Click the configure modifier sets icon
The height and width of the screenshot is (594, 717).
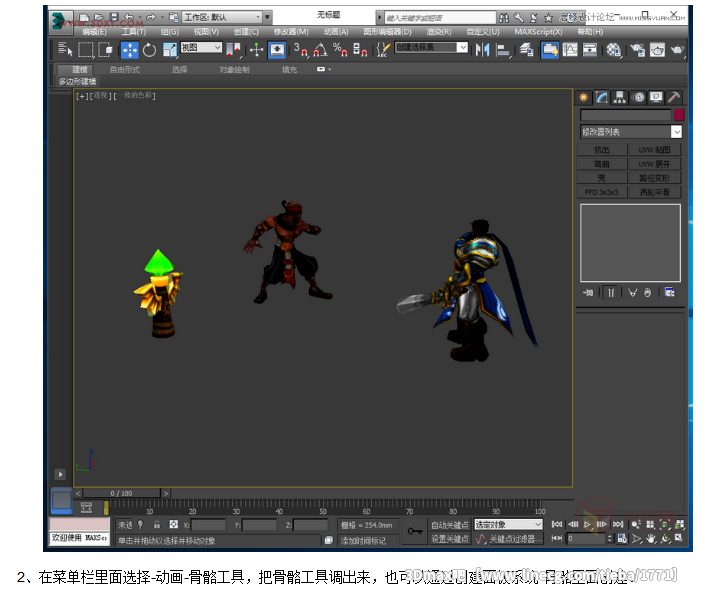coord(669,293)
